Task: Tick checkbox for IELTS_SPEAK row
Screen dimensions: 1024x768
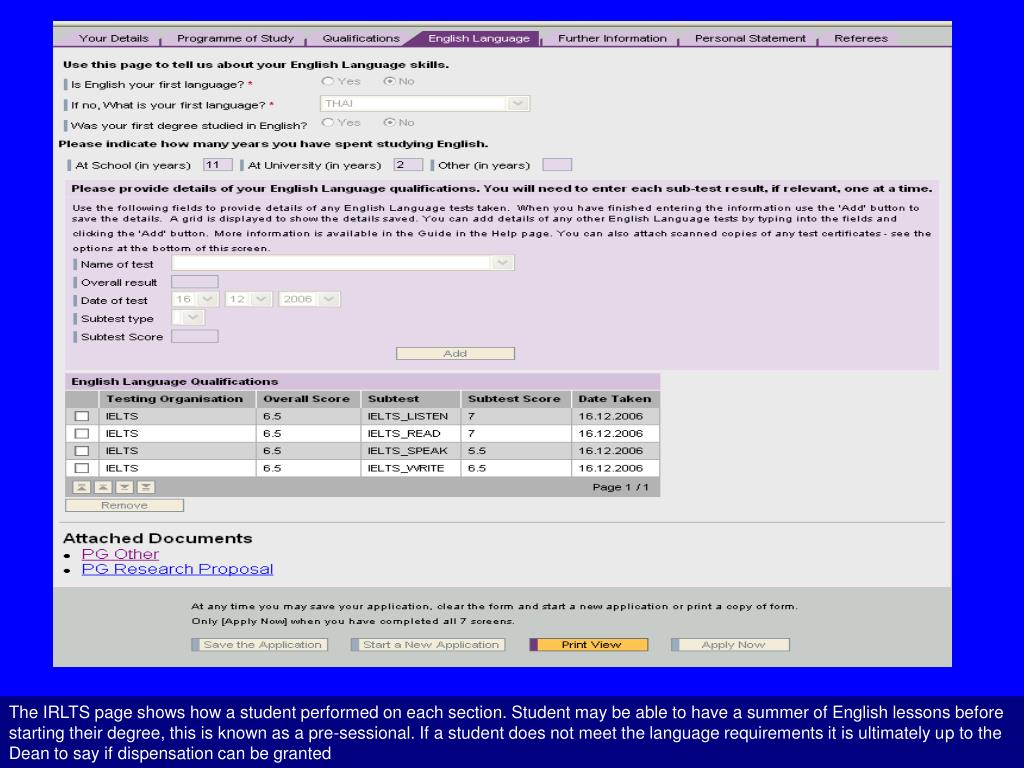Action: tap(82, 451)
